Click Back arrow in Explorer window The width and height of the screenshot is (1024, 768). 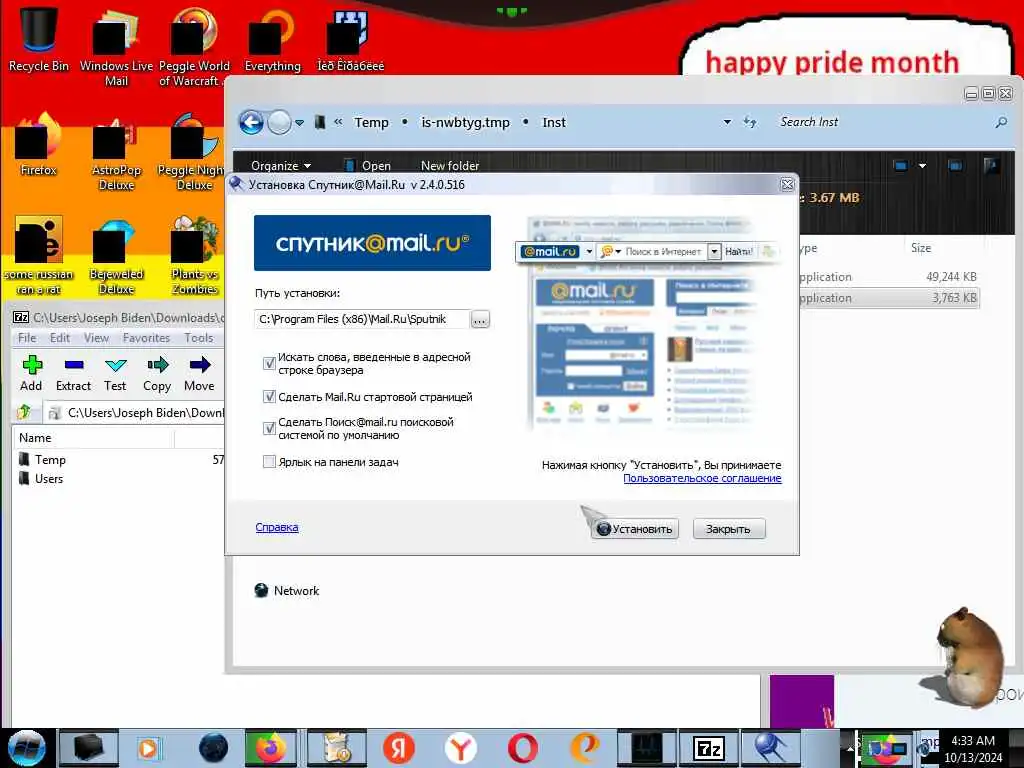(251, 122)
